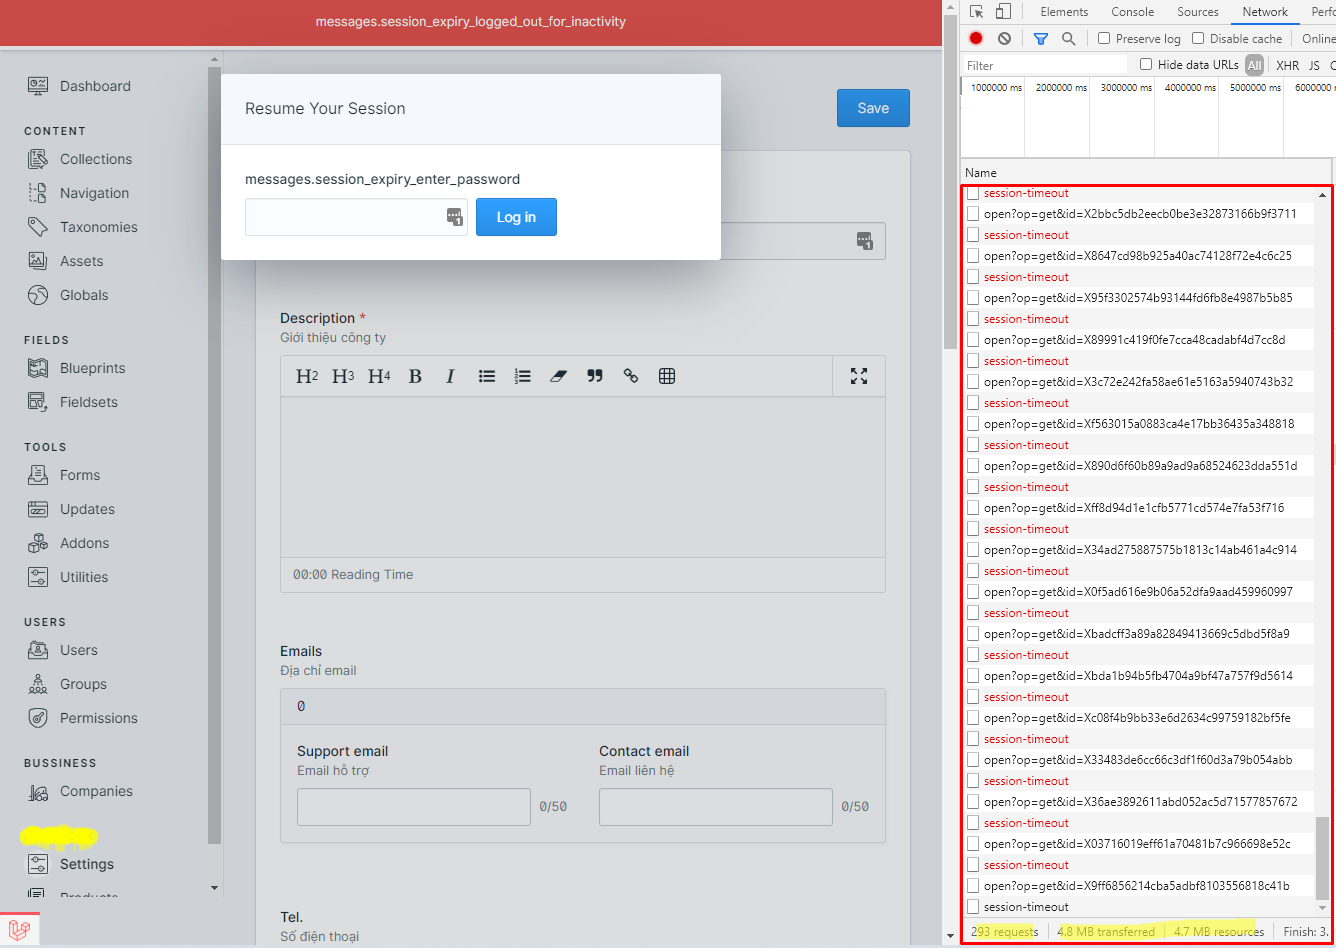Screen dimensions: 1336x948
Task: Click the Contact email input
Action: point(716,807)
